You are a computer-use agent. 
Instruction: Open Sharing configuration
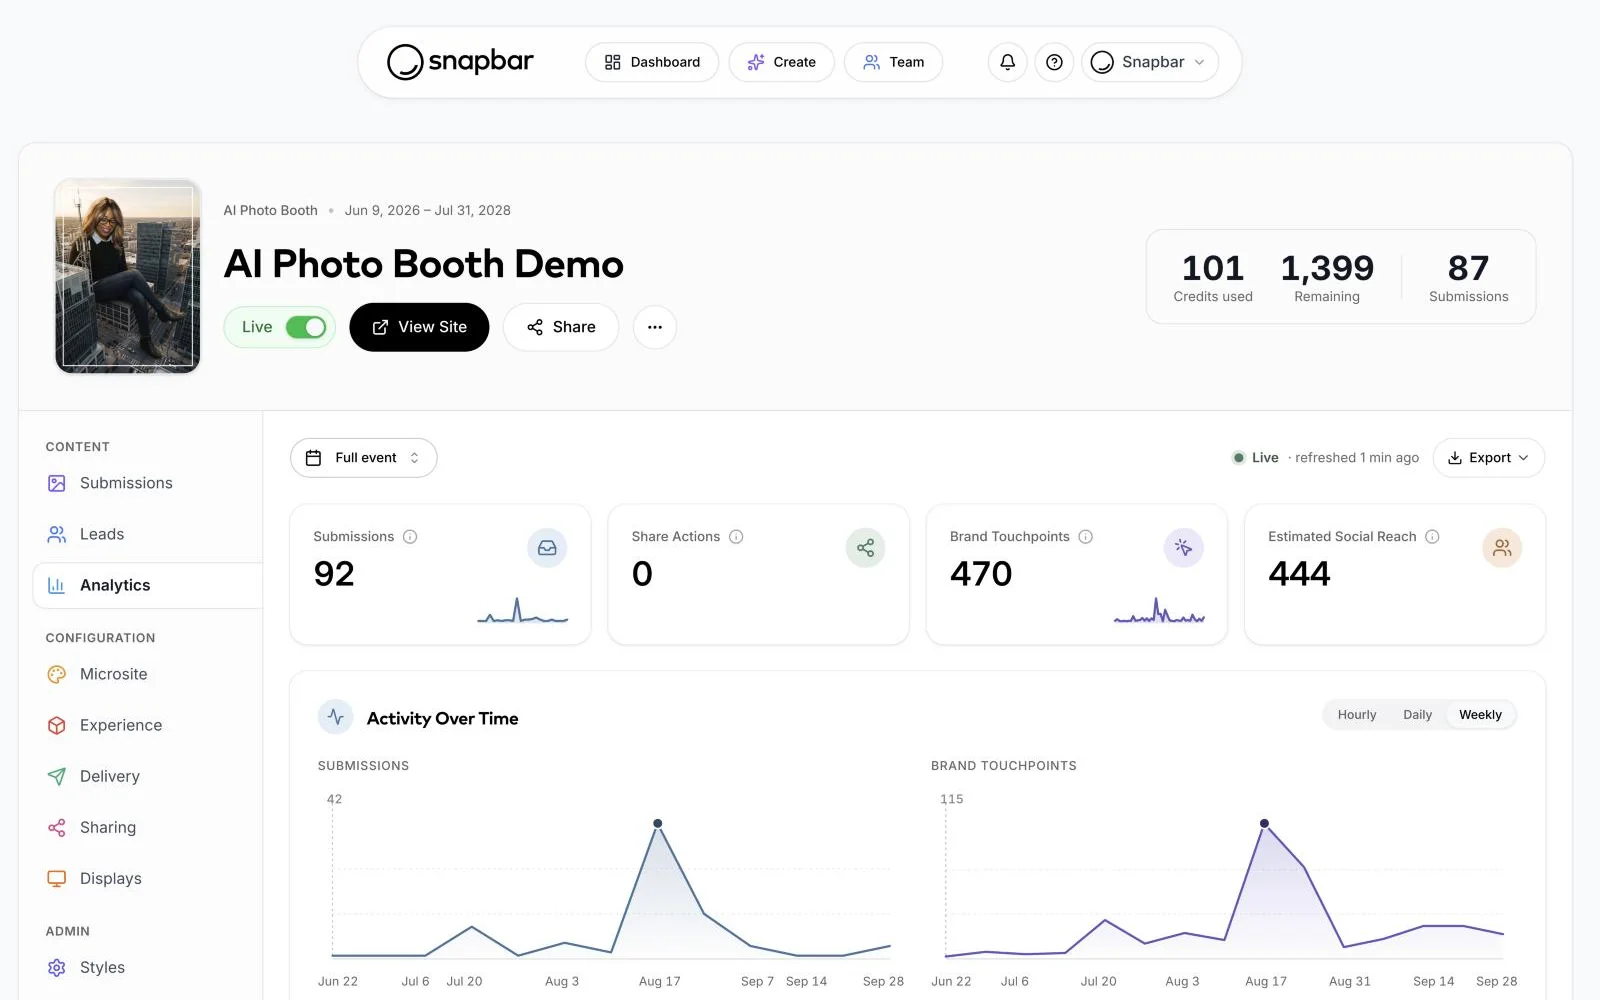coord(148,827)
